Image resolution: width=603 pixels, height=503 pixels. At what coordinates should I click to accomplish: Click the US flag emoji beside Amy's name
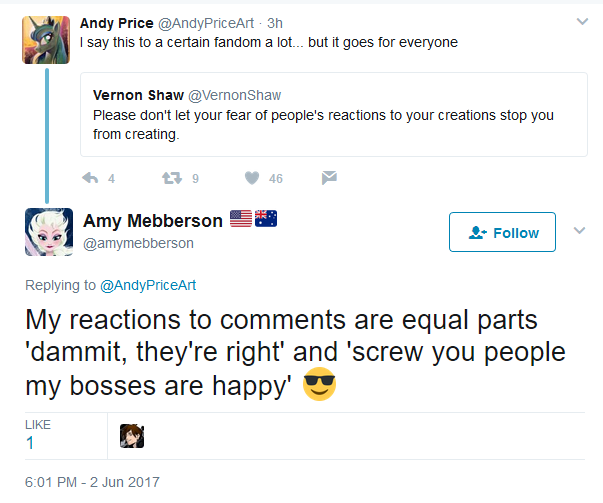point(241,218)
